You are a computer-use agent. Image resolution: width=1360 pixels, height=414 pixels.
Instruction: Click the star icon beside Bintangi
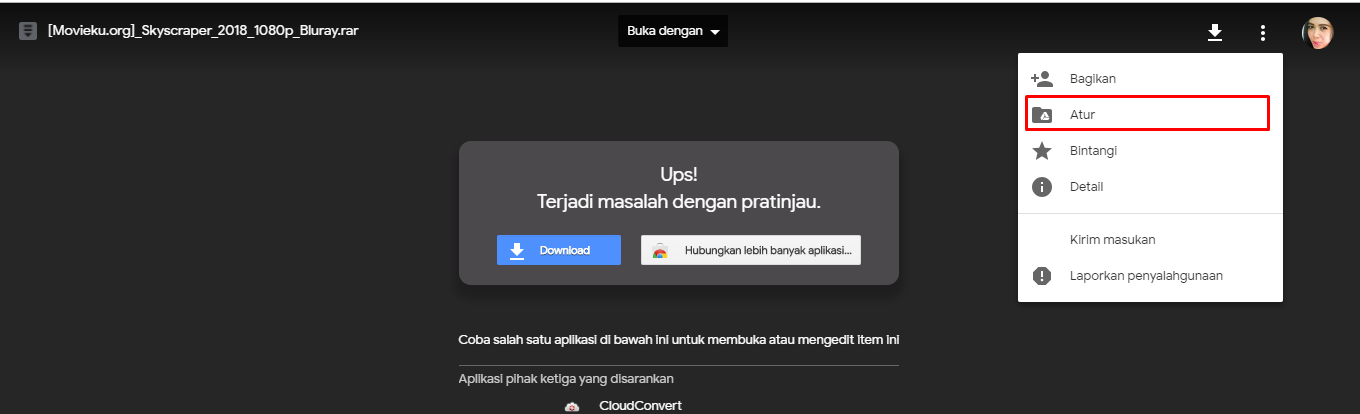(1042, 151)
